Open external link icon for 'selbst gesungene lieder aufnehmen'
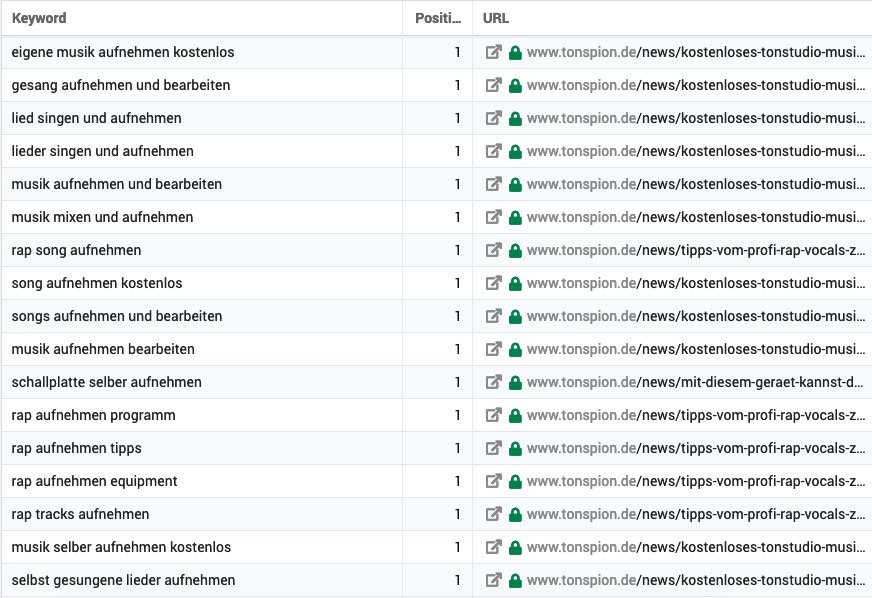 (x=493, y=580)
